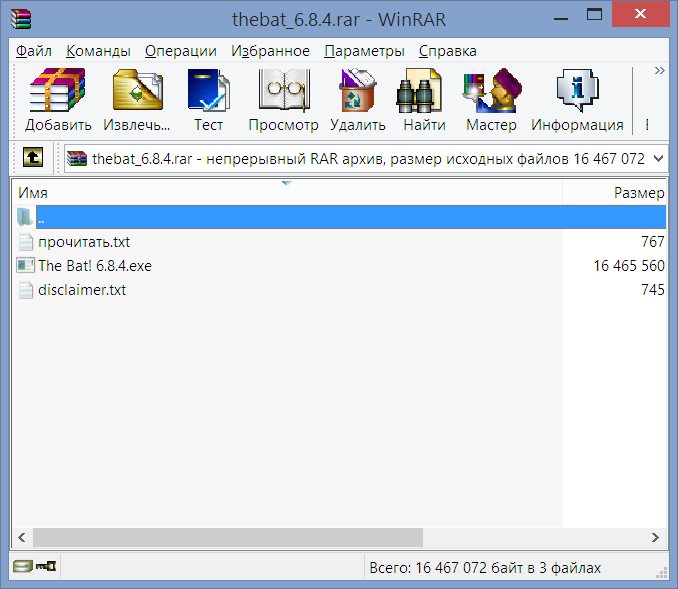Screen dimensions: 678x589
Task: Click the horizontal scrollbar left arrow
Action: coord(22,538)
